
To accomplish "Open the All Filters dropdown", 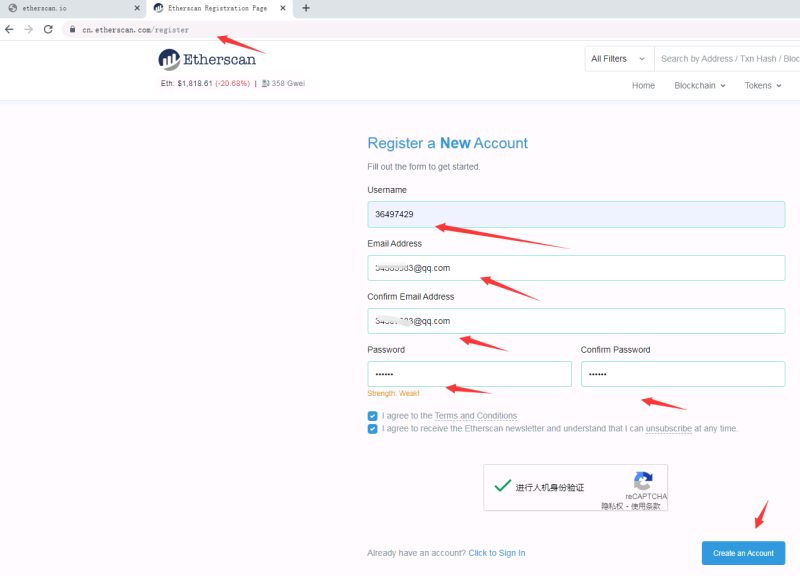I will point(619,59).
